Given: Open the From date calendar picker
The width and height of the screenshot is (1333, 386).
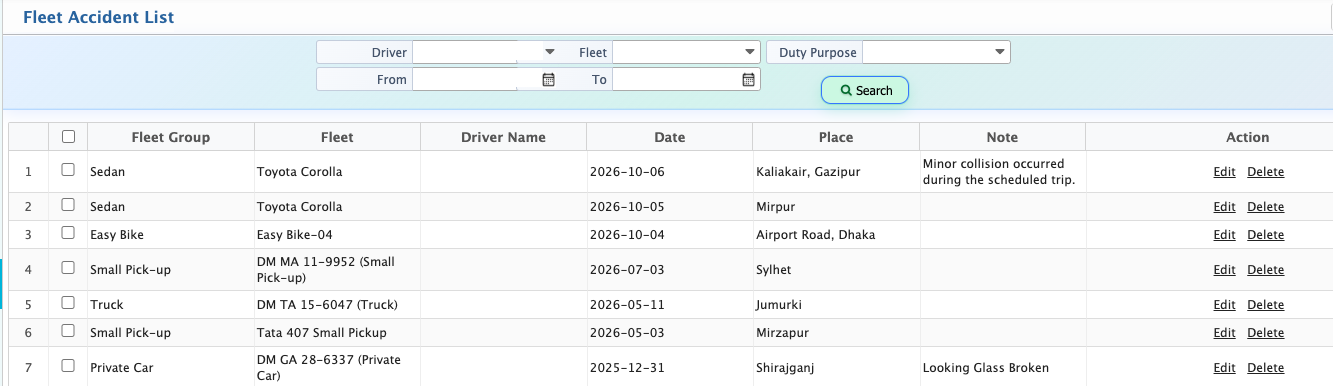Looking at the screenshot, I should point(548,79).
